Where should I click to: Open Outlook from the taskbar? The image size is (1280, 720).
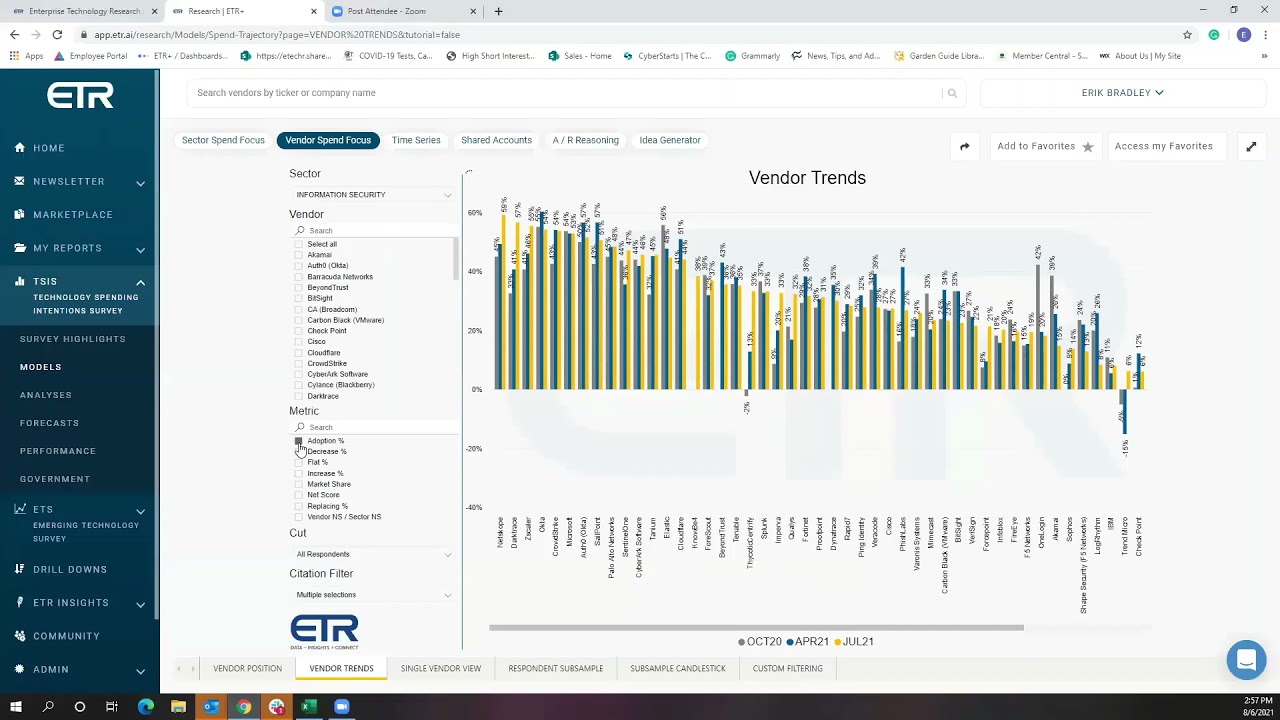211,707
